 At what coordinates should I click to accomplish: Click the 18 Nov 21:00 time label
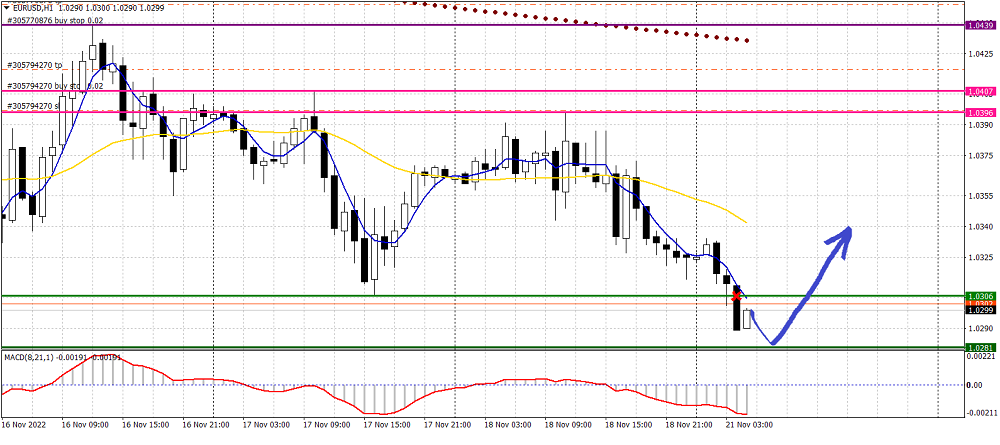(688, 424)
